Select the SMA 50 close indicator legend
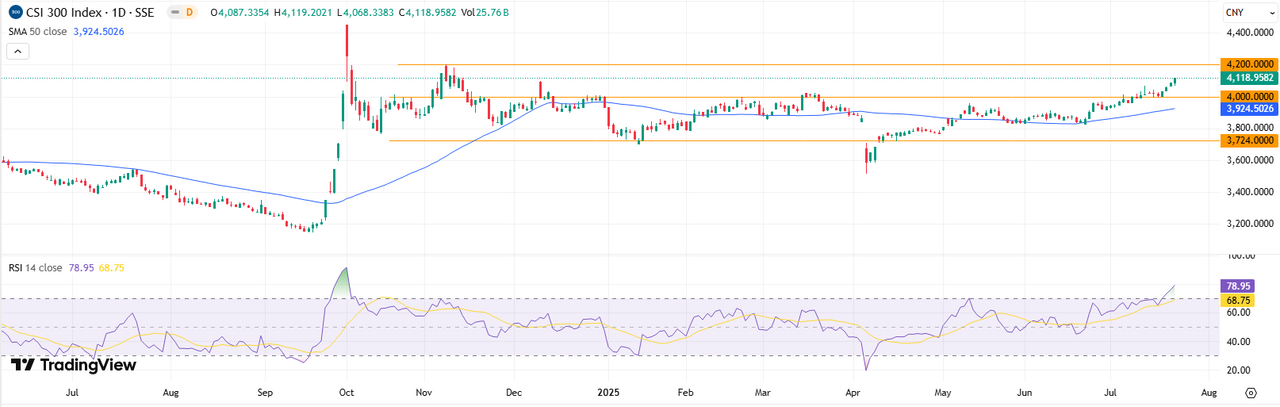Image resolution: width=1280 pixels, height=407 pixels. click(x=40, y=31)
